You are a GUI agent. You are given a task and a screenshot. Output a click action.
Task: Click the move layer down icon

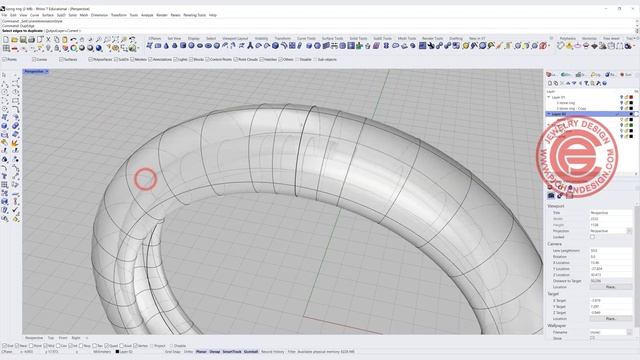574,83
